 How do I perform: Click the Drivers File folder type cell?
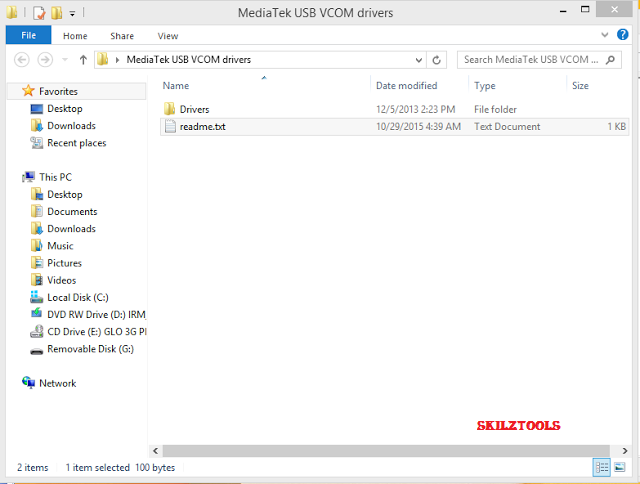pos(495,109)
